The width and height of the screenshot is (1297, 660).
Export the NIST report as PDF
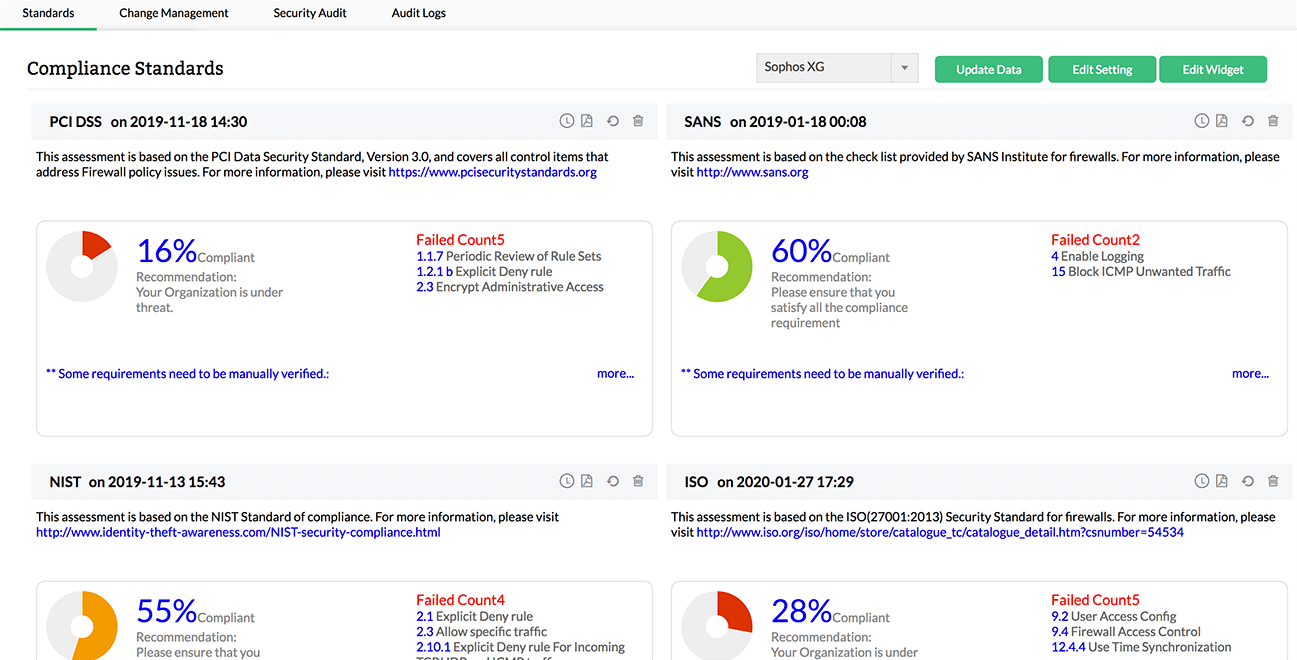[x=587, y=481]
